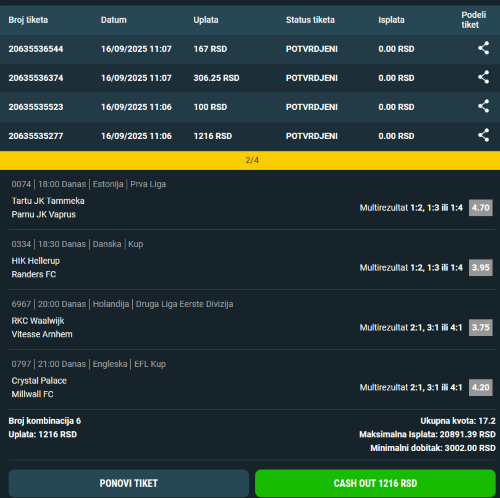Image resolution: width=500 pixels, height=498 pixels.
Task: Expand ticket row with 306.25 RSD payment
Action: point(250,78)
